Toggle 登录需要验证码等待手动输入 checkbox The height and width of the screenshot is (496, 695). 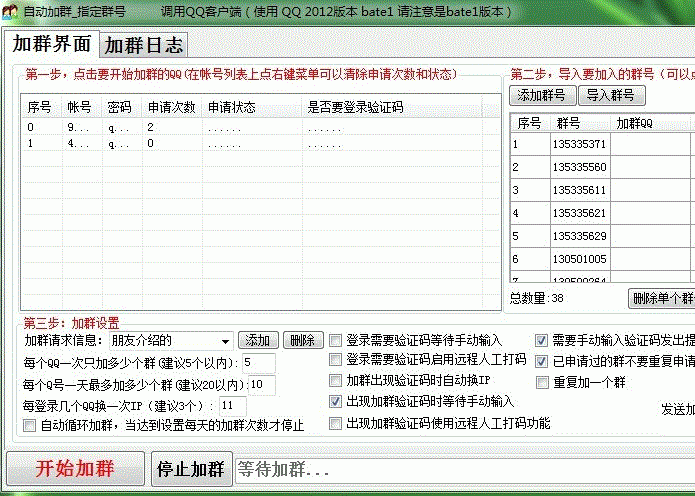(336, 340)
